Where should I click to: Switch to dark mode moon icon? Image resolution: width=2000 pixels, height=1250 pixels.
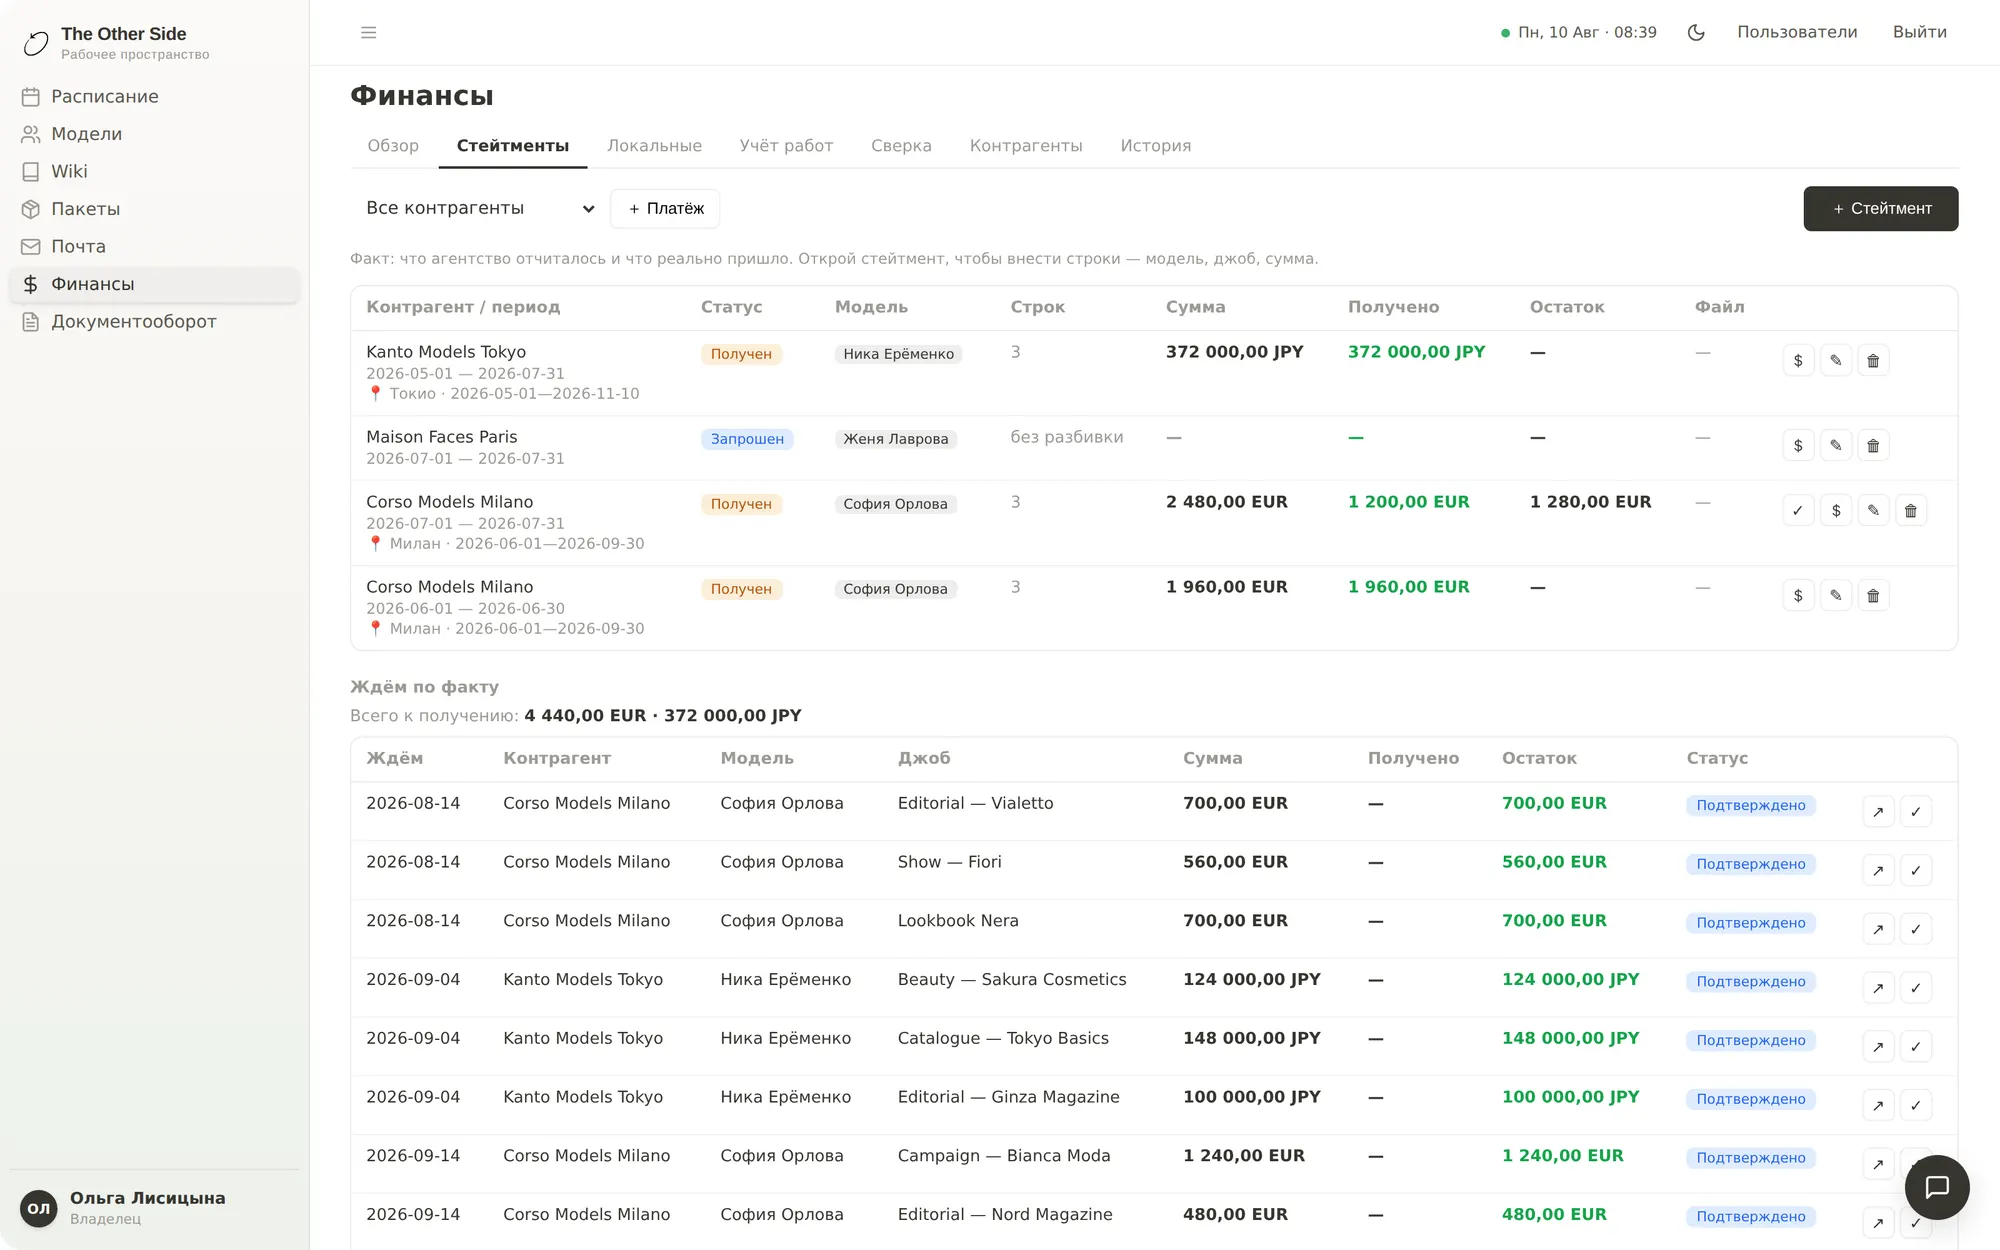point(1696,33)
